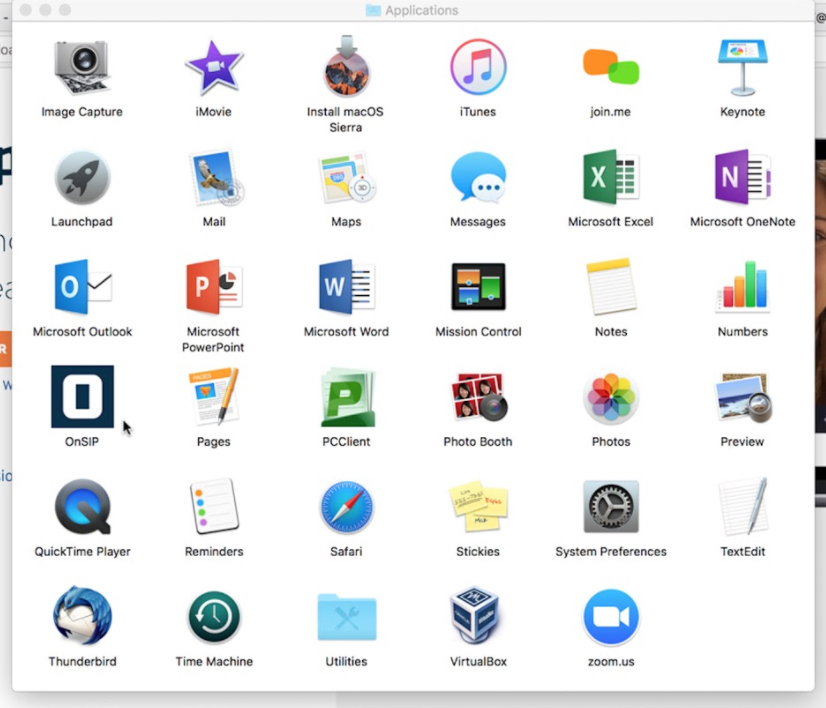Viewport: 826px width, 708px height.
Task: Click the TextEdit paper and pen icon
Action: click(743, 506)
